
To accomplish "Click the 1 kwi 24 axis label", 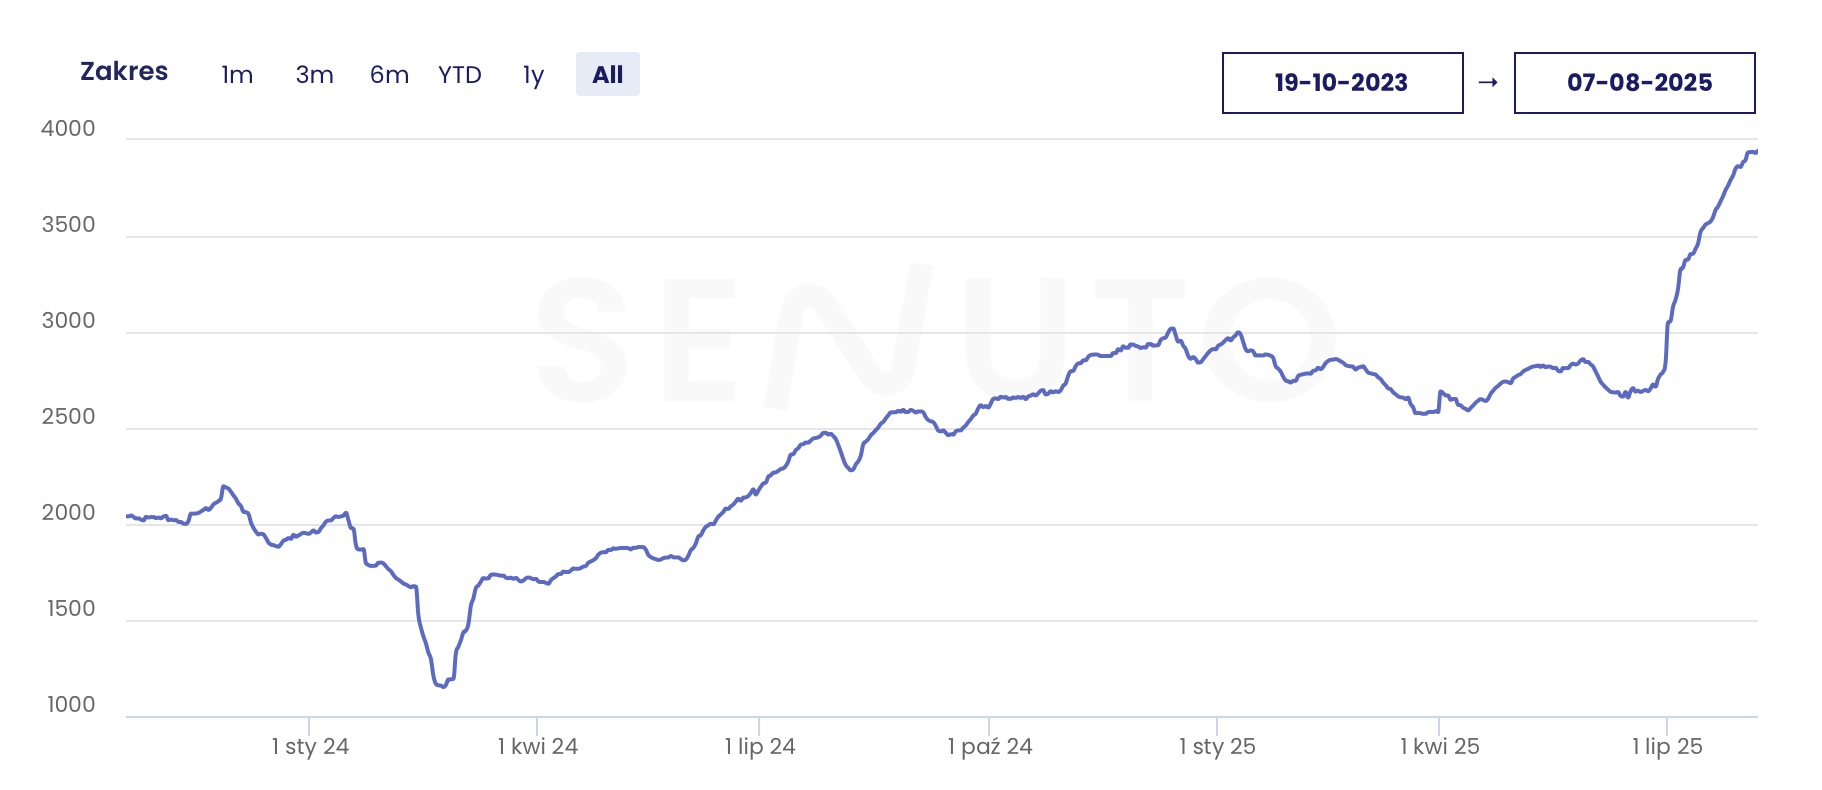I will [x=538, y=746].
